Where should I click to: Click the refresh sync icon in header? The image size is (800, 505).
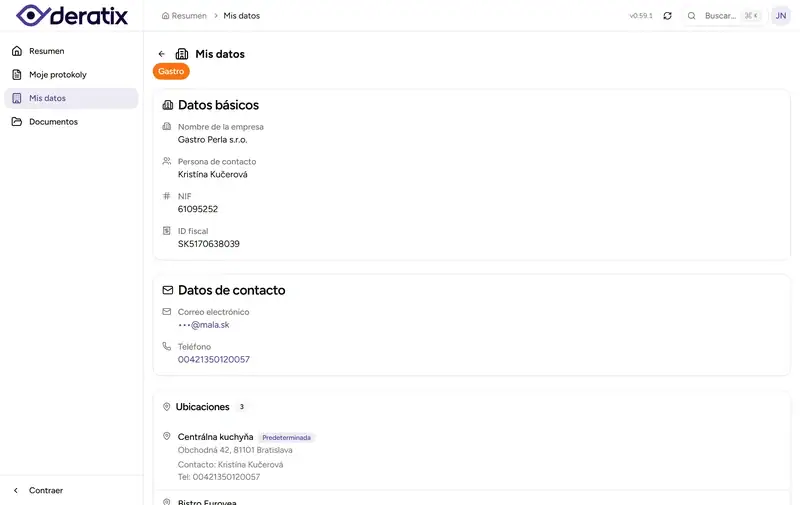tap(667, 16)
